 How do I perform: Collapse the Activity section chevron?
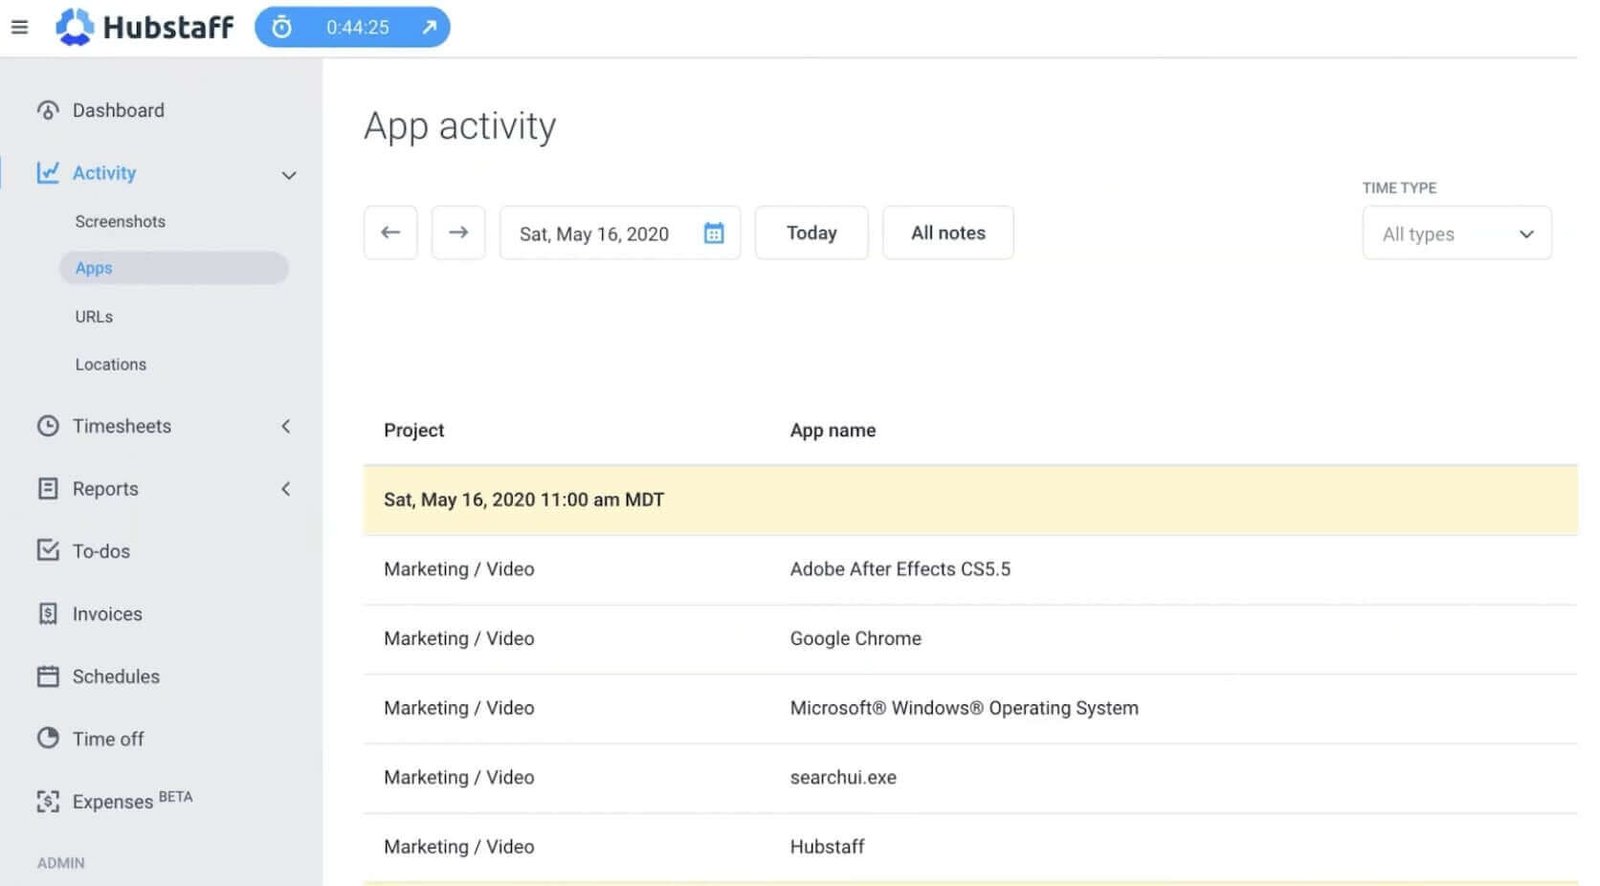289,175
